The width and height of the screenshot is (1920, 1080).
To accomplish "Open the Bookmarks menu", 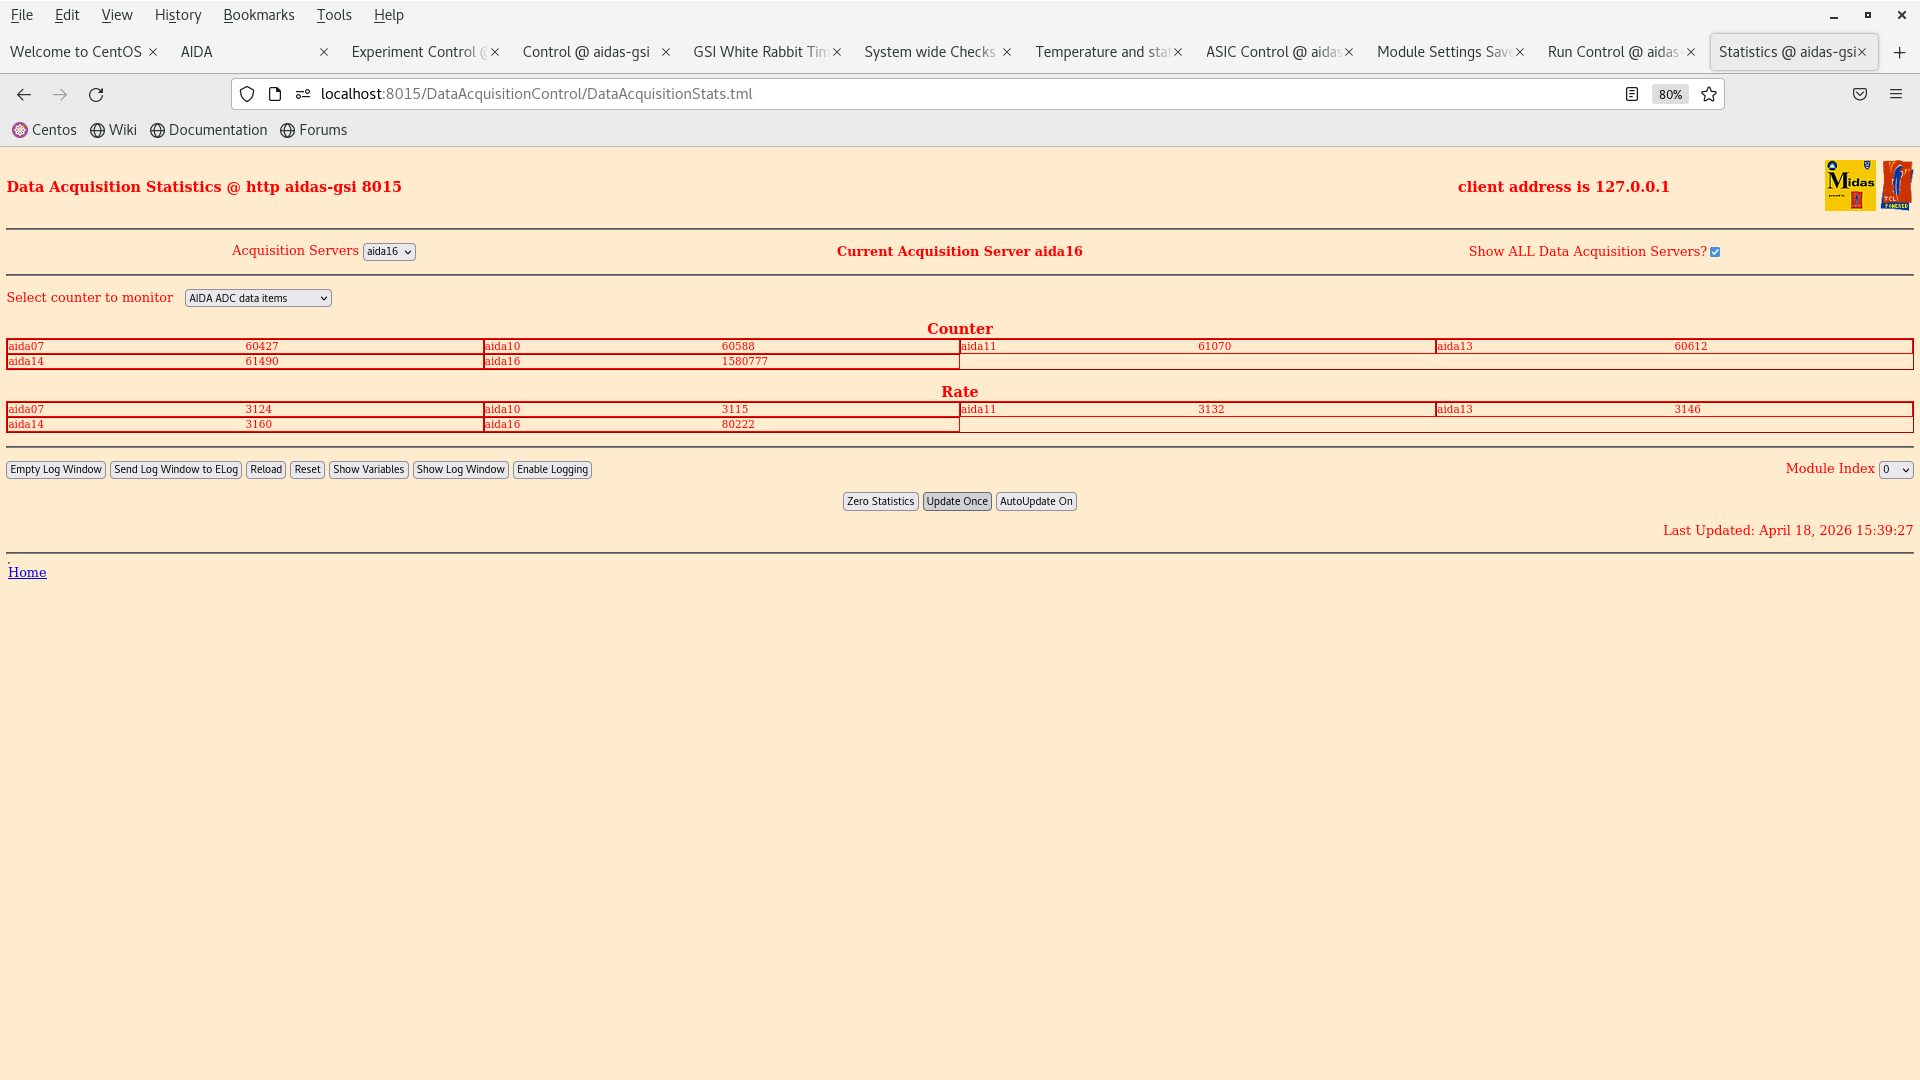I will click(x=259, y=14).
